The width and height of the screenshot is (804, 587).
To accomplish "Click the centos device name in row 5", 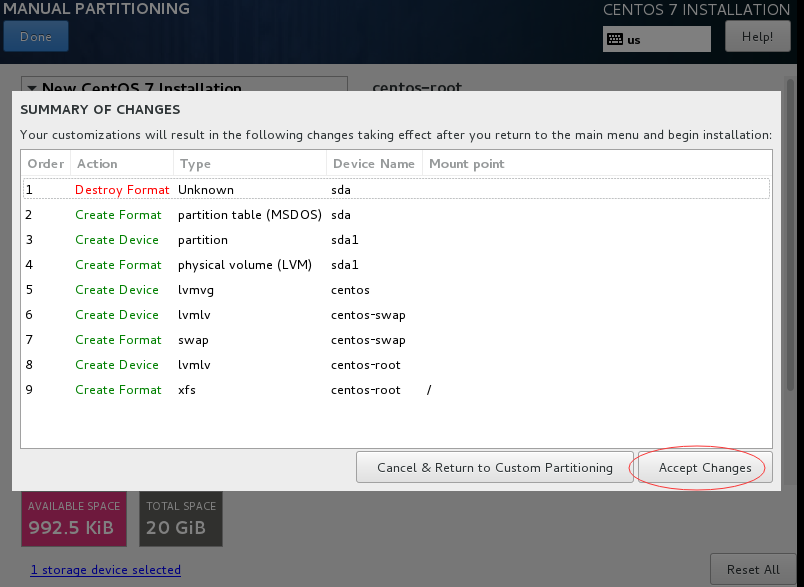I will [350, 290].
